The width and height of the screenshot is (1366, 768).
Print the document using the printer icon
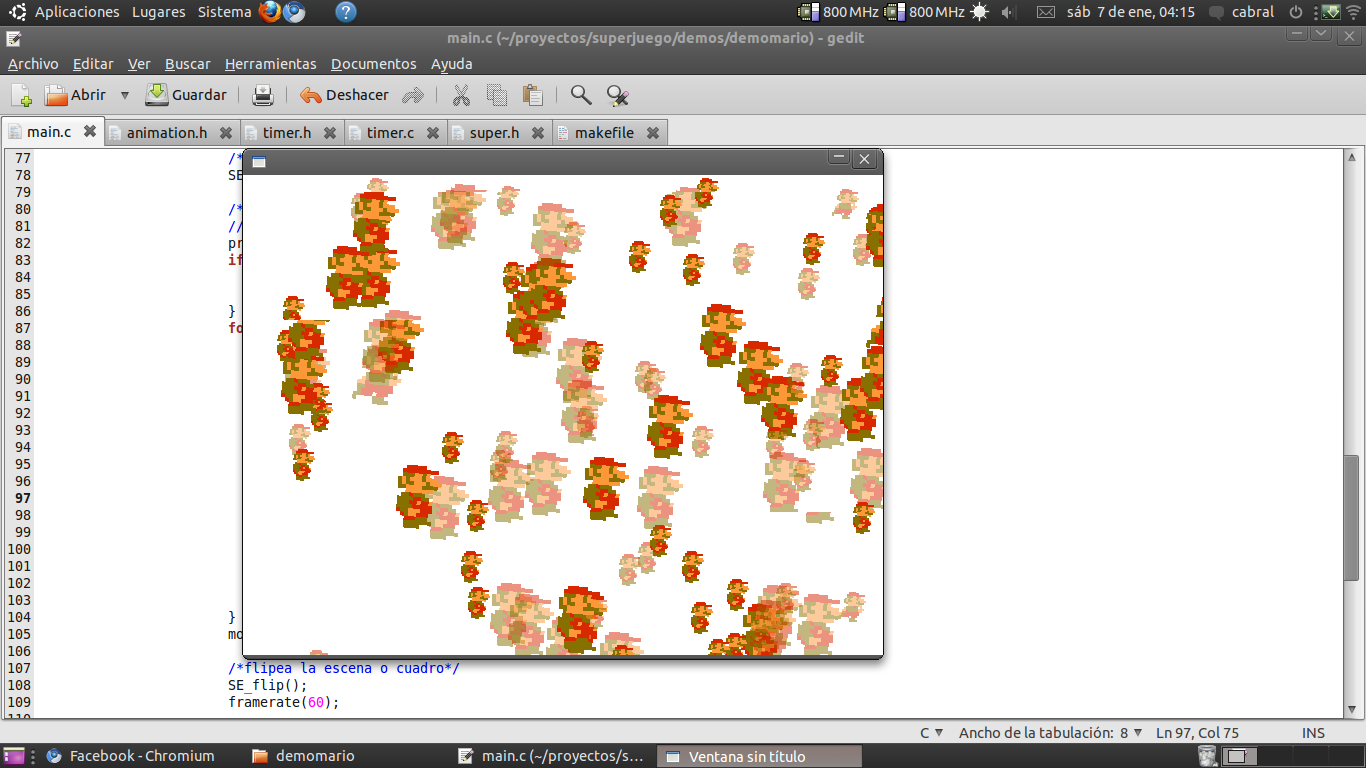tap(262, 95)
